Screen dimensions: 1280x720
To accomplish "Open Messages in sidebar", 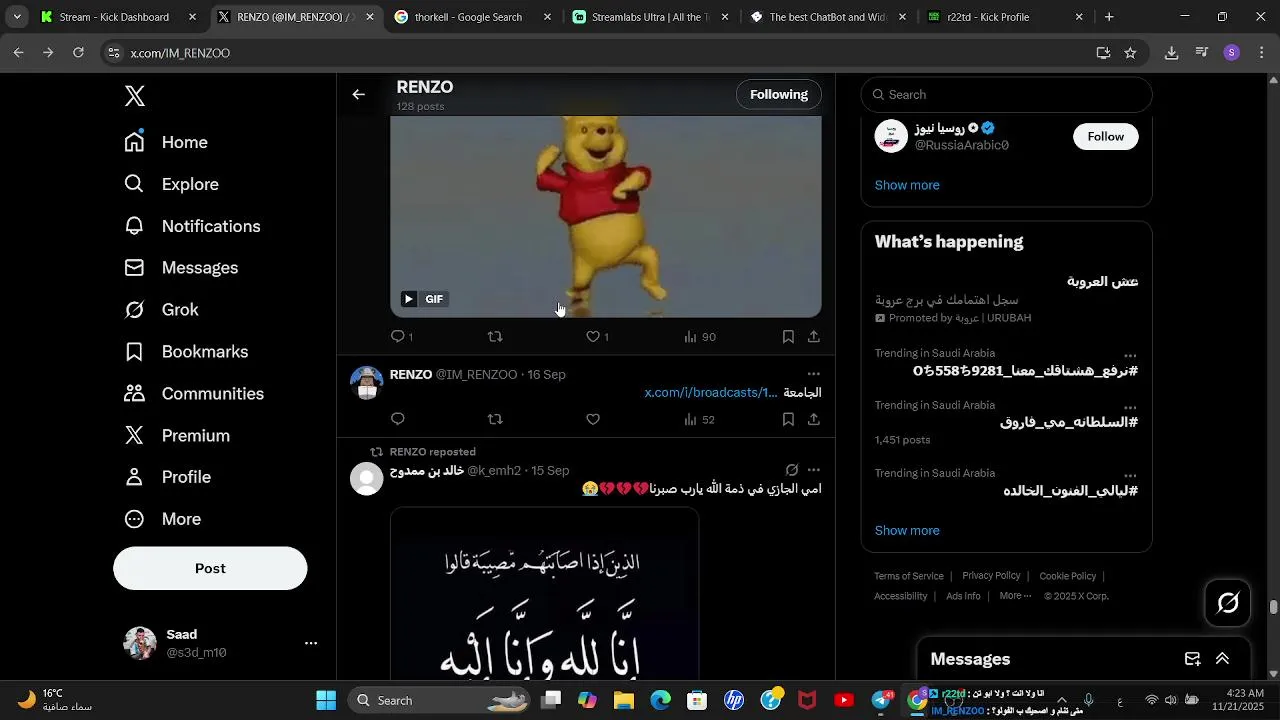I will pyautogui.click(x=181, y=268).
